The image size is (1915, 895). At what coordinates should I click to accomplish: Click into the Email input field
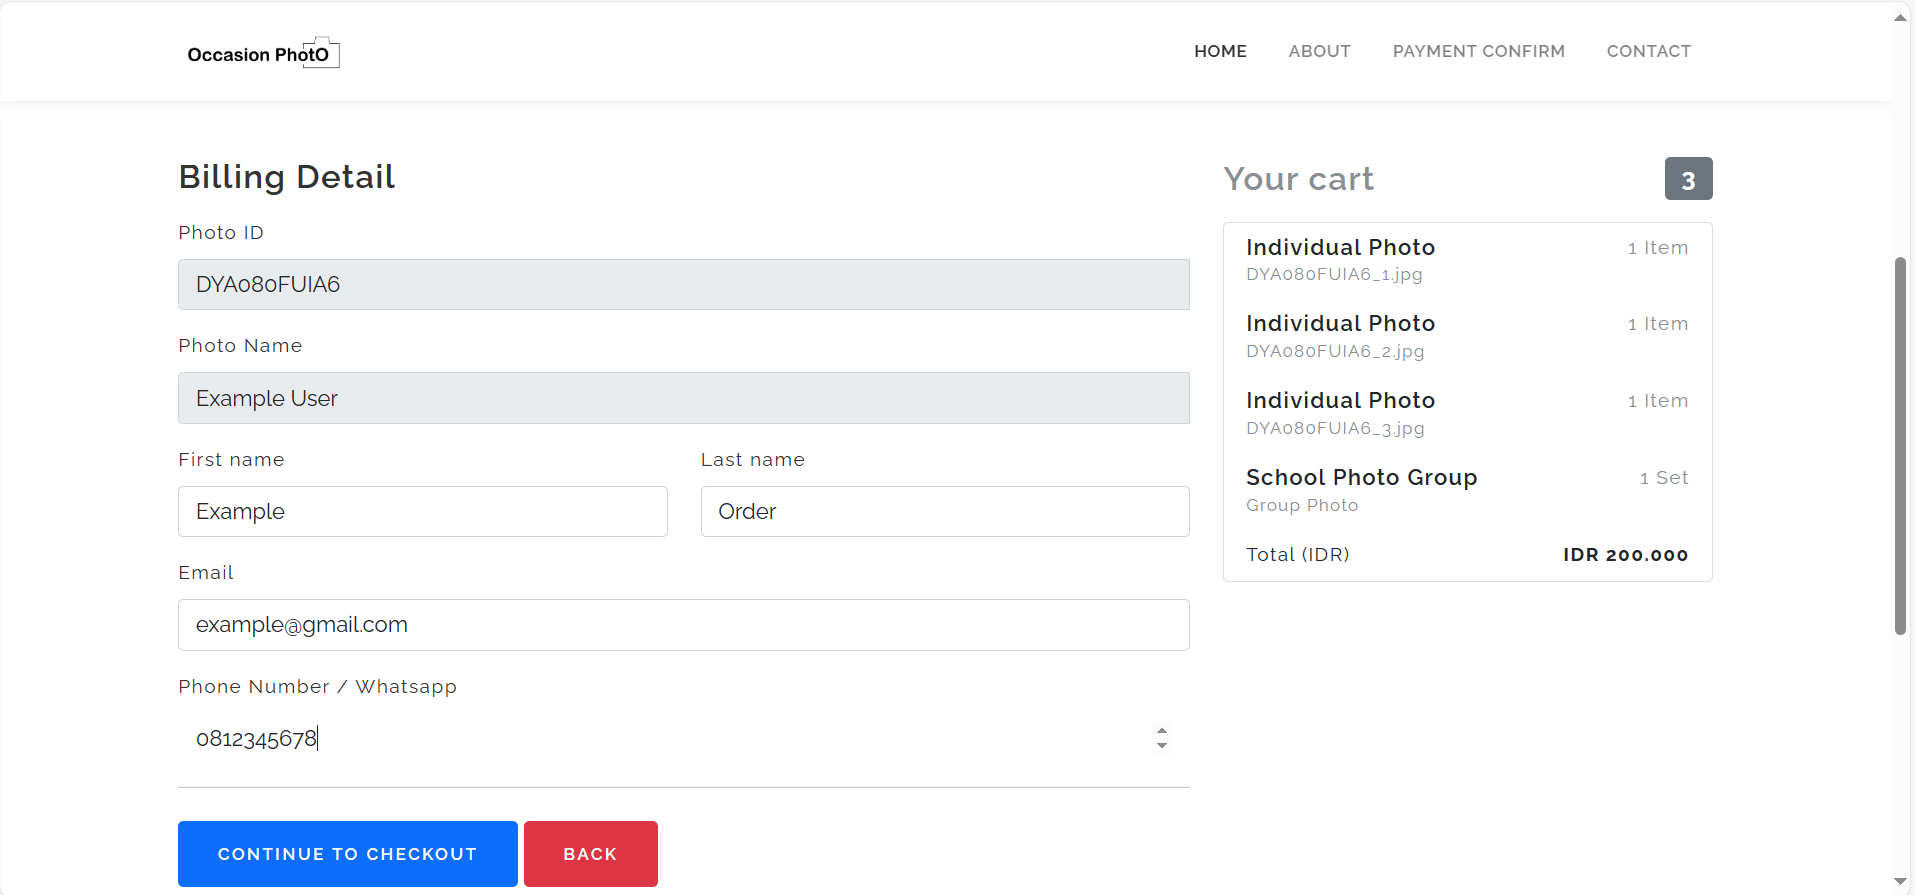click(x=683, y=625)
